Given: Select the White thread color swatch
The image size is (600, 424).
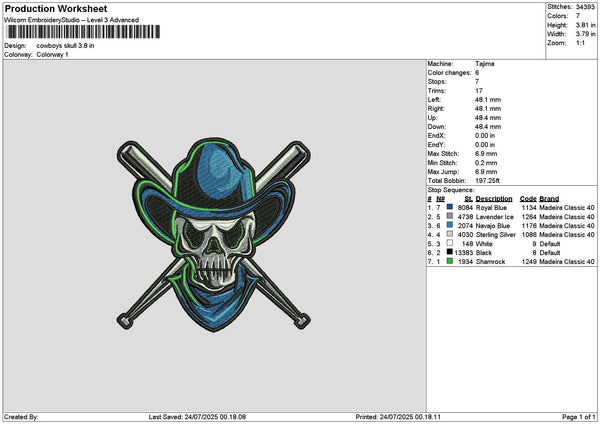Looking at the screenshot, I should (x=449, y=243).
